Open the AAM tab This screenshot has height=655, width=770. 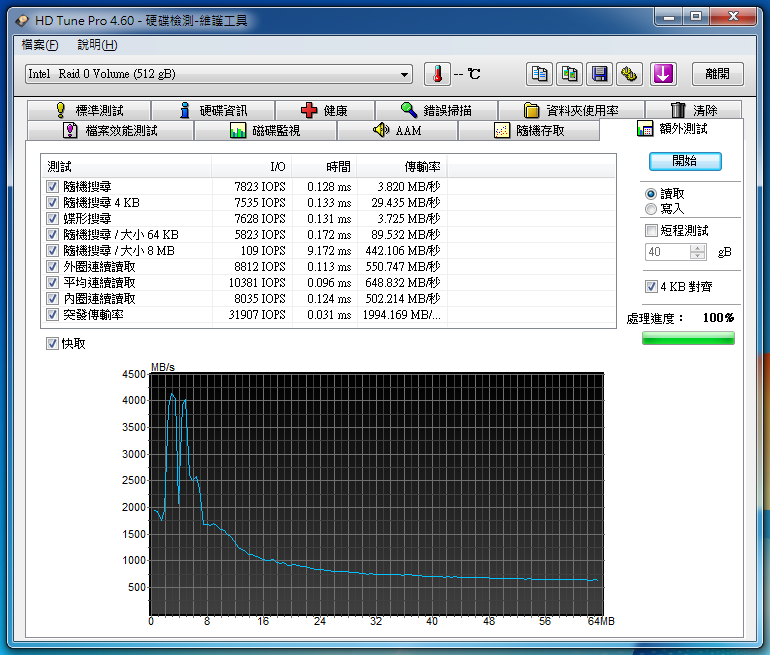(x=397, y=131)
